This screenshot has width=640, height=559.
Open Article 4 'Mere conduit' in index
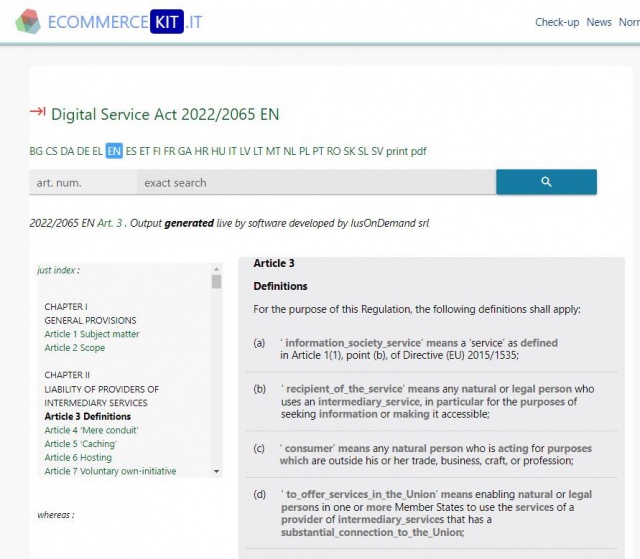click(x=91, y=430)
